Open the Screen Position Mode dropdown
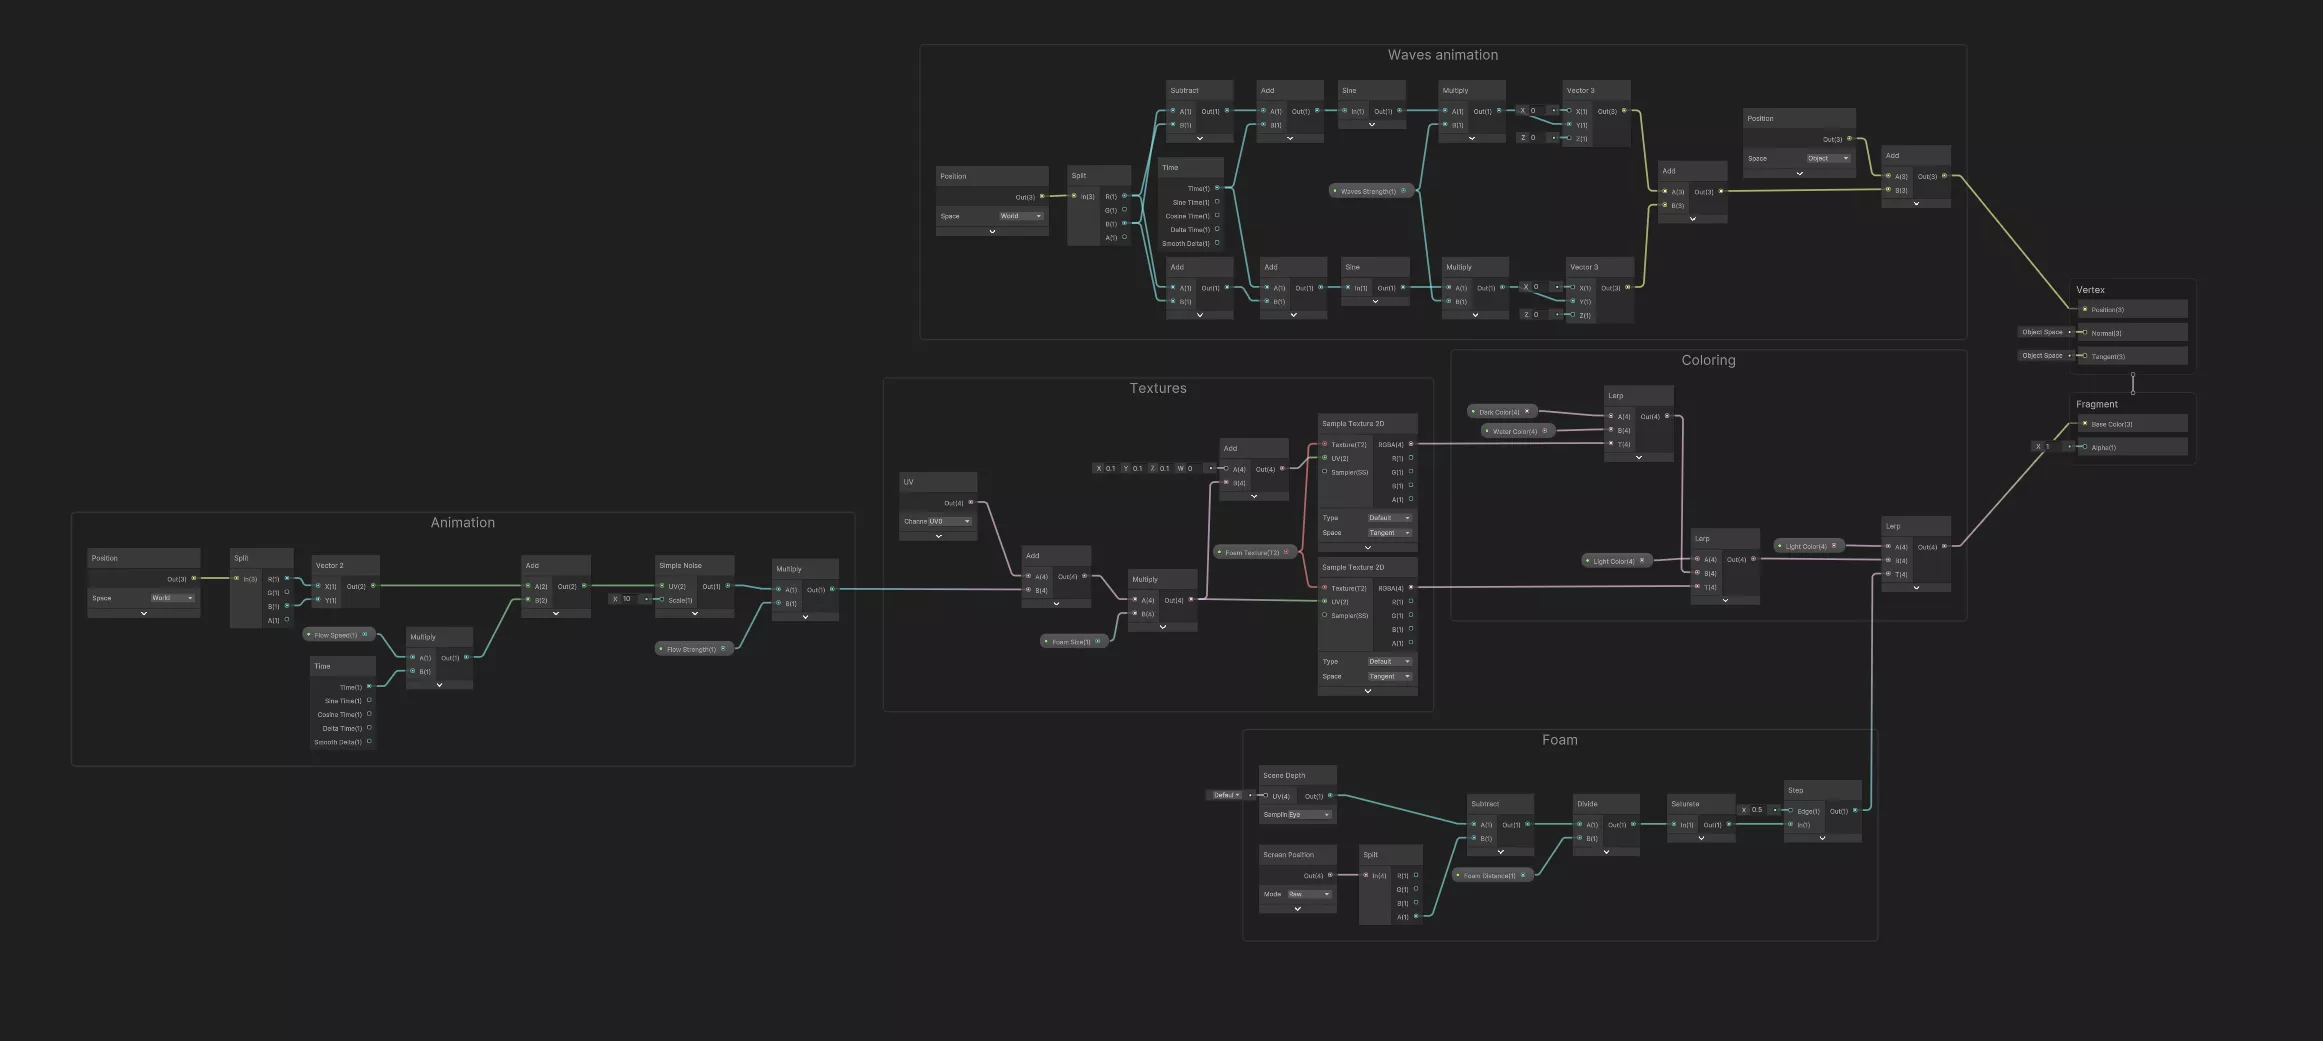The width and height of the screenshot is (2323, 1041). (1309, 894)
